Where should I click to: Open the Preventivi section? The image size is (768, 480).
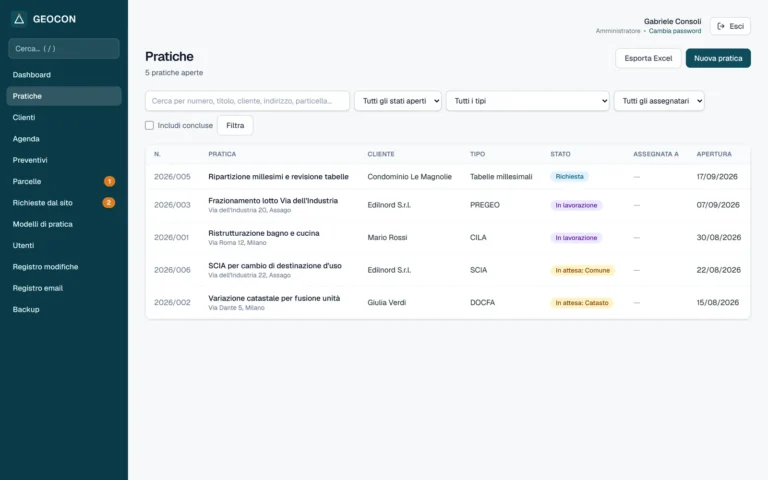(x=64, y=160)
